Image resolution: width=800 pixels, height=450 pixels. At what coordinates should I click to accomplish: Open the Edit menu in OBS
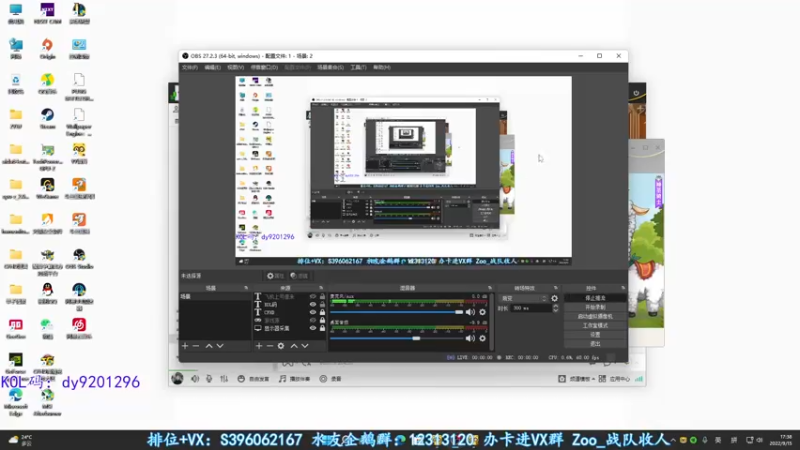212,67
